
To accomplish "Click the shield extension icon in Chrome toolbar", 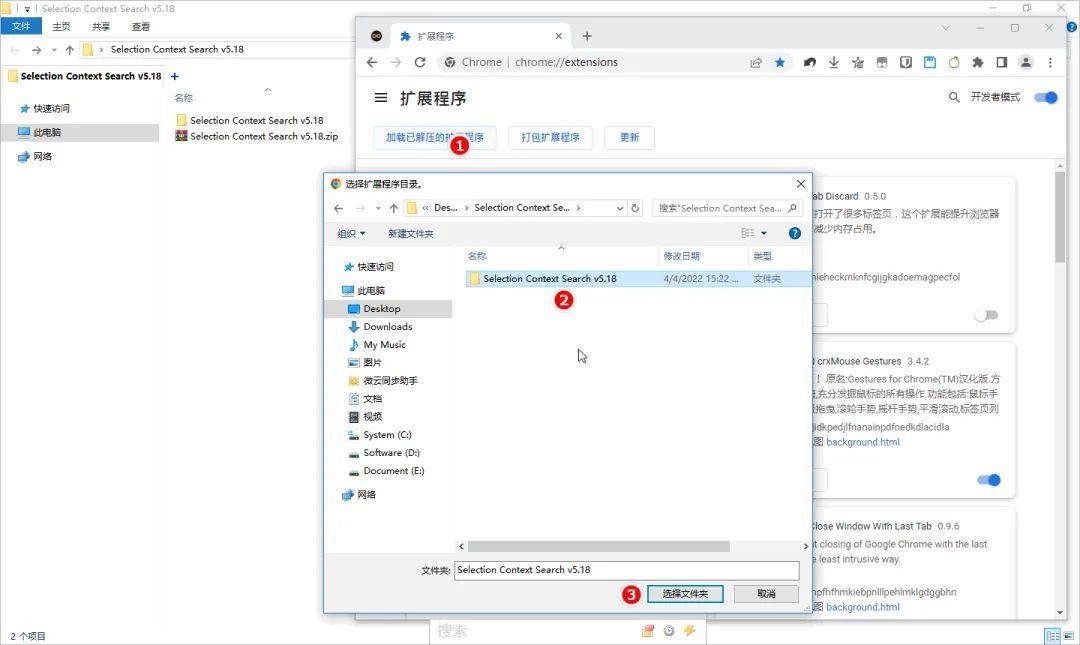I will pyautogui.click(x=906, y=63).
